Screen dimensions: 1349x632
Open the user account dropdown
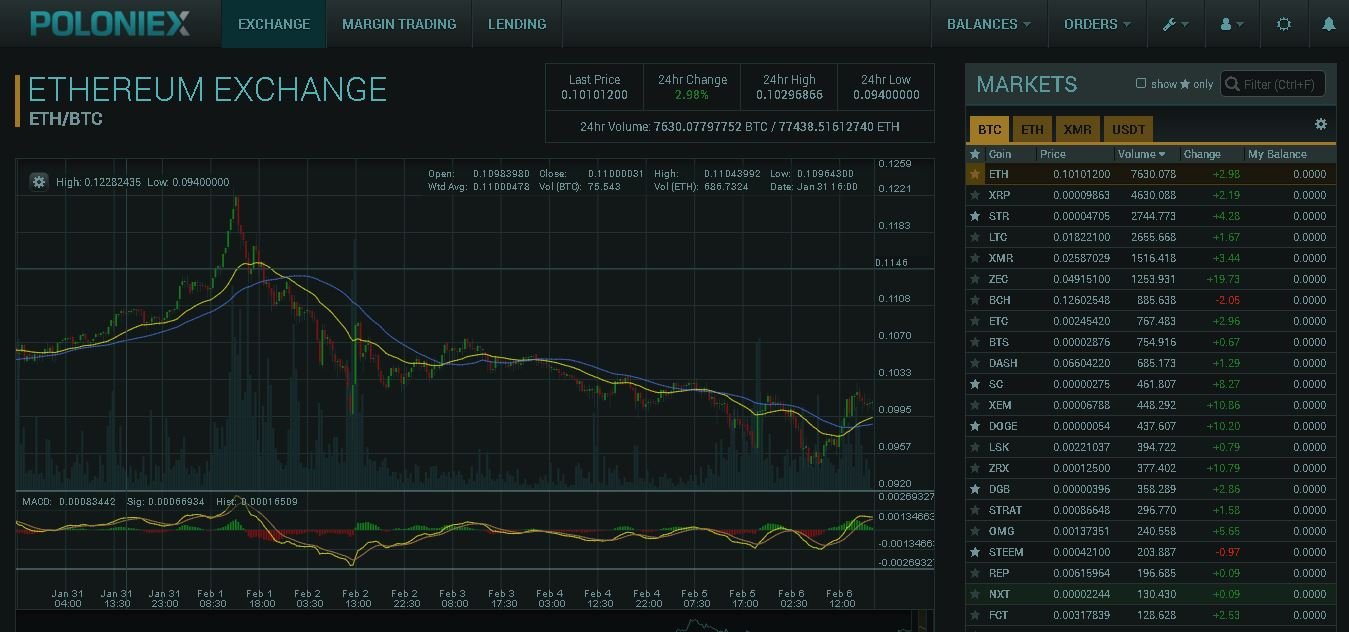point(1232,24)
